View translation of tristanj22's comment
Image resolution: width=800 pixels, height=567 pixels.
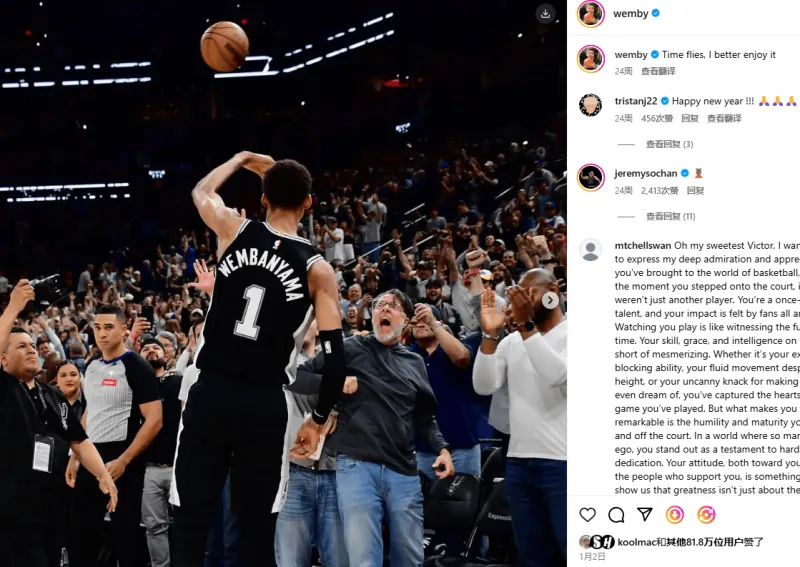[x=724, y=118]
